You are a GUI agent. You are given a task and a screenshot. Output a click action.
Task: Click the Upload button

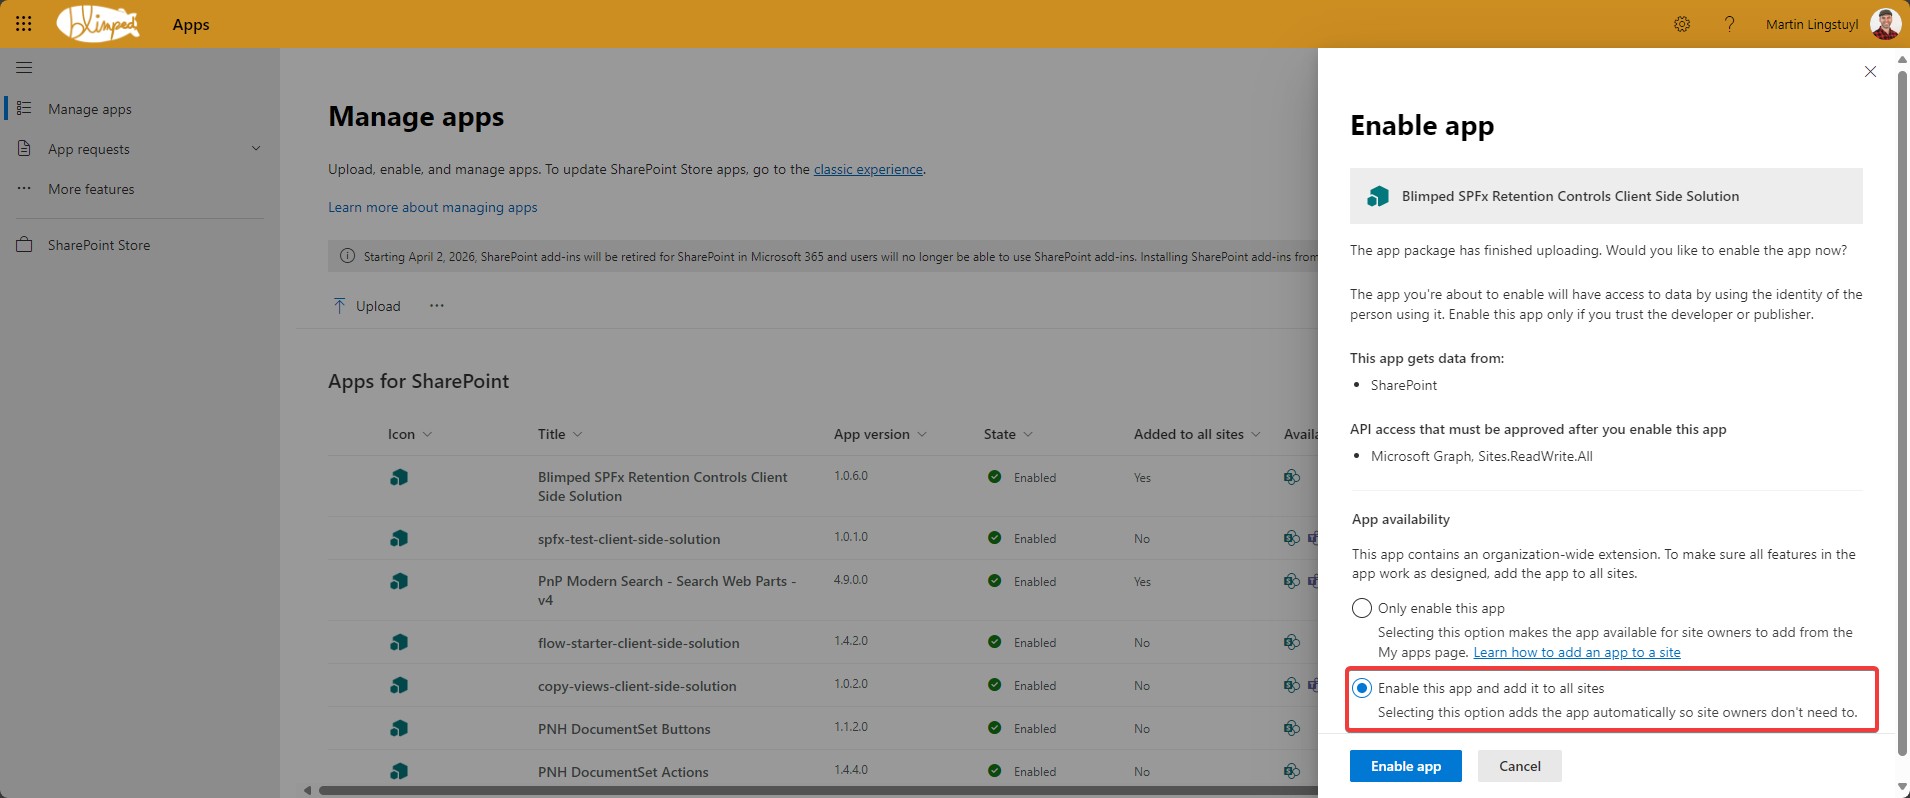[366, 306]
